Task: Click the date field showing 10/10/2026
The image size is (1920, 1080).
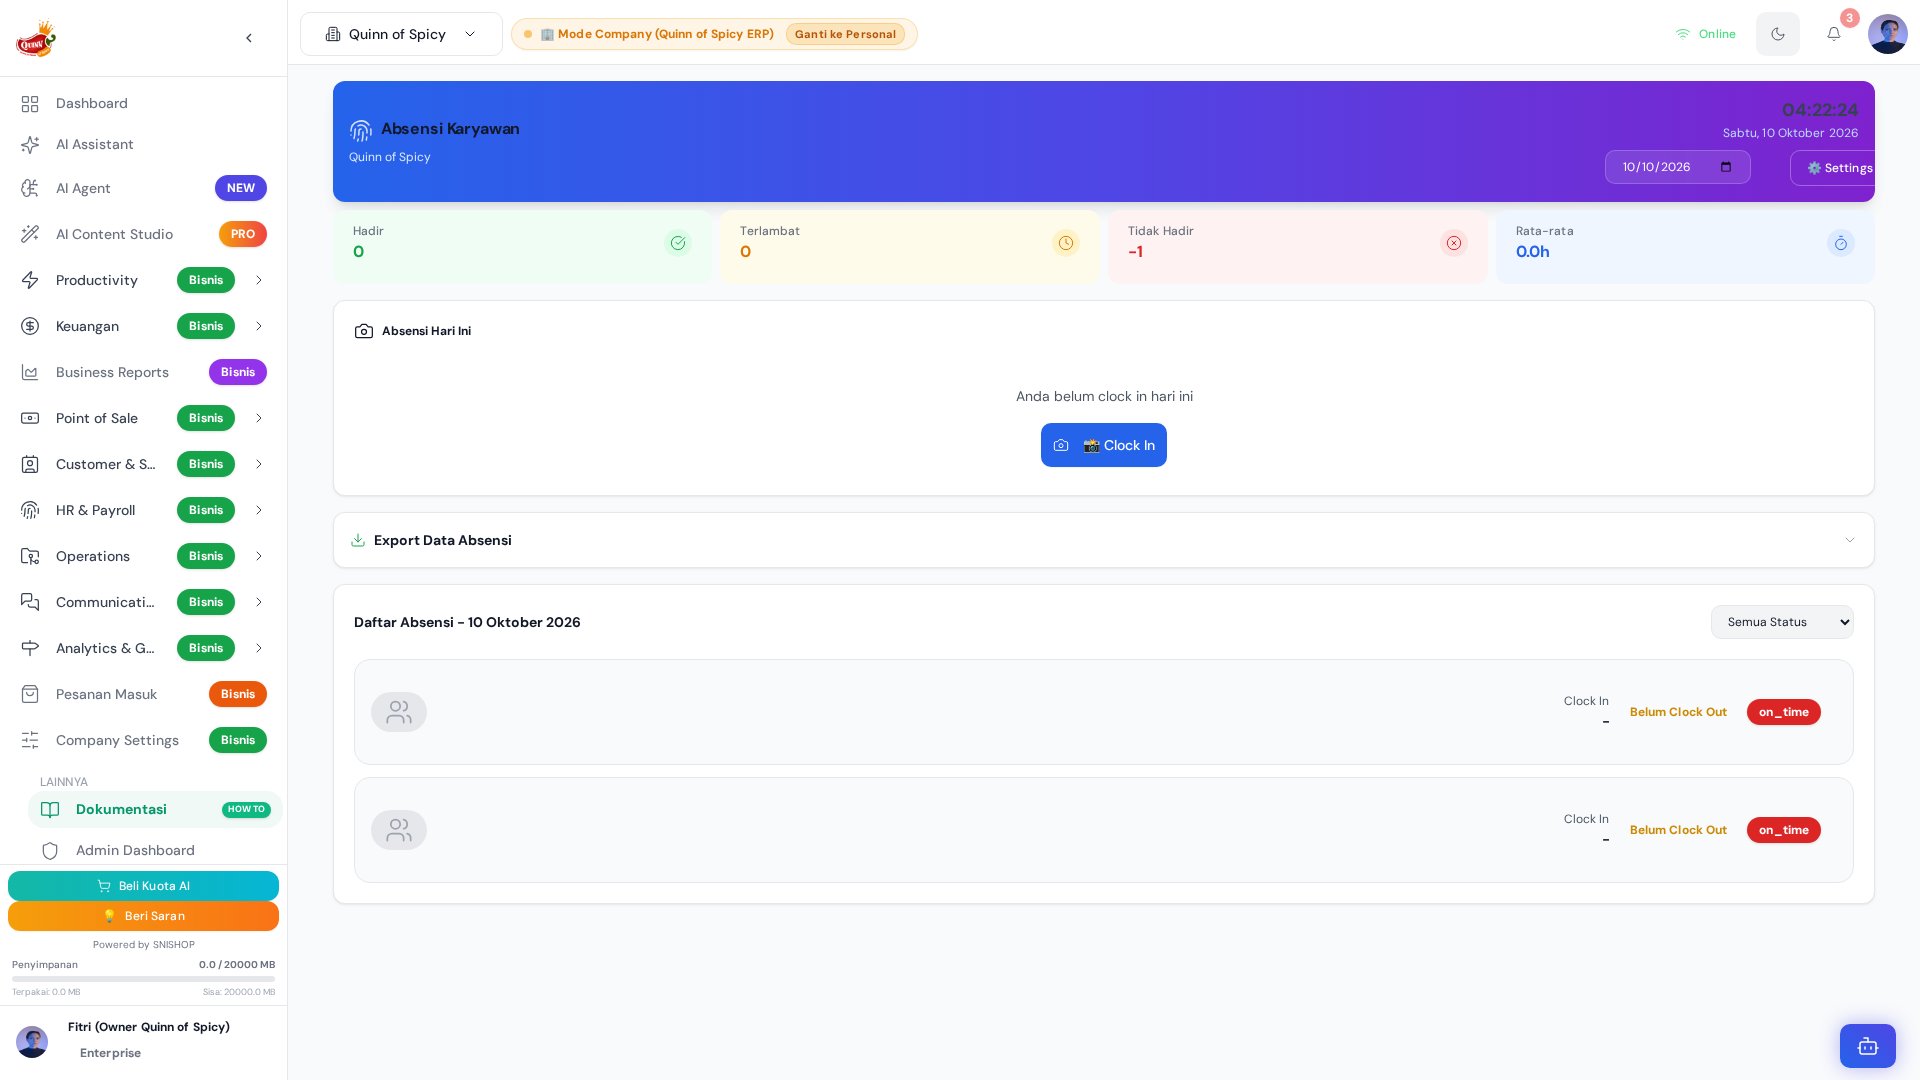Action: pyautogui.click(x=1678, y=167)
